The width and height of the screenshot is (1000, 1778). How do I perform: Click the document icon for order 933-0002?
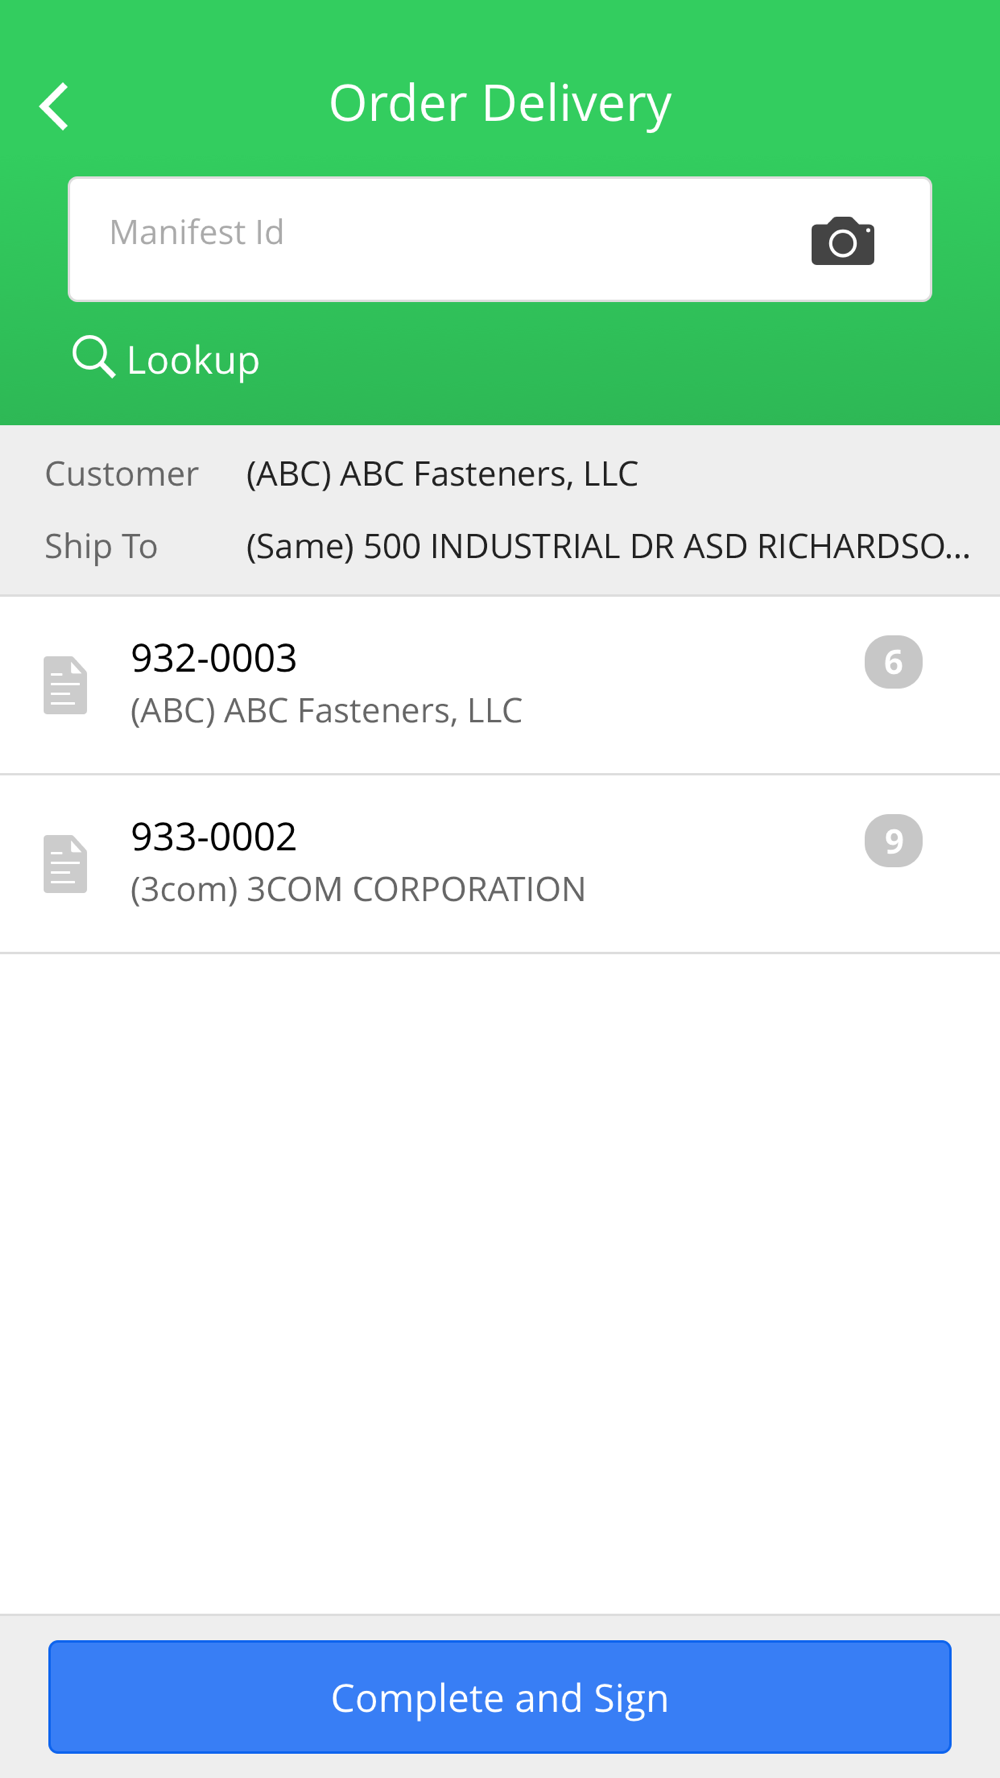tap(65, 864)
